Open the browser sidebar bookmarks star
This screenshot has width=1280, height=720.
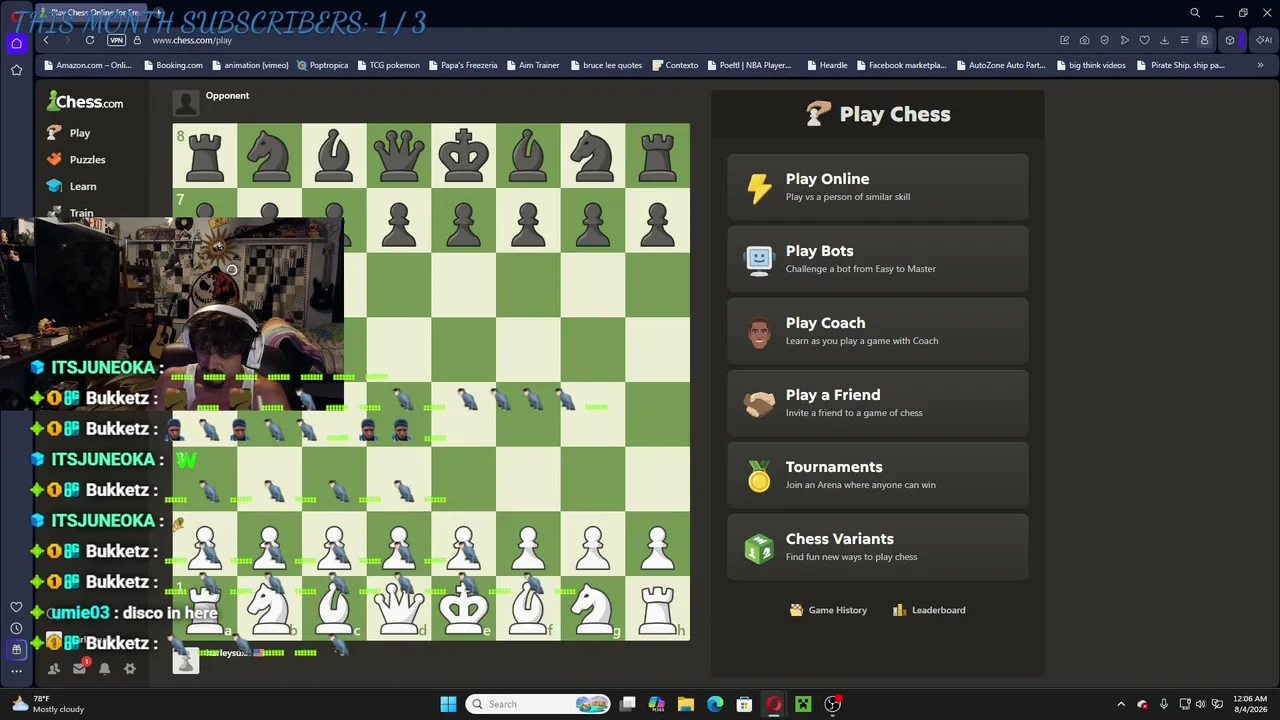(x=16, y=70)
